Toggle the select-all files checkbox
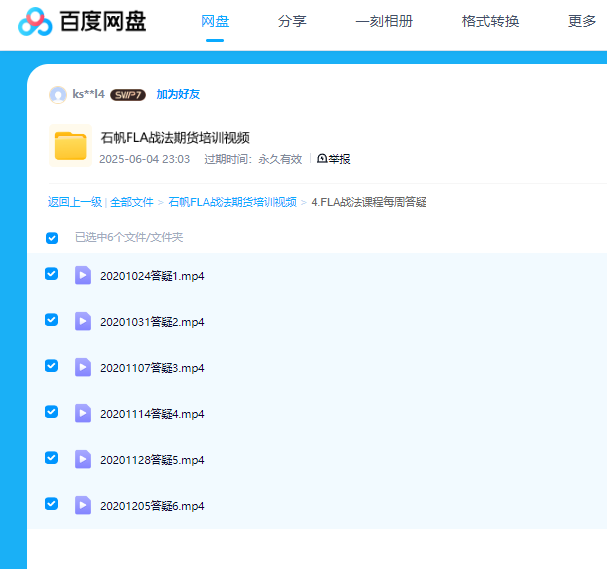 pyautogui.click(x=52, y=238)
